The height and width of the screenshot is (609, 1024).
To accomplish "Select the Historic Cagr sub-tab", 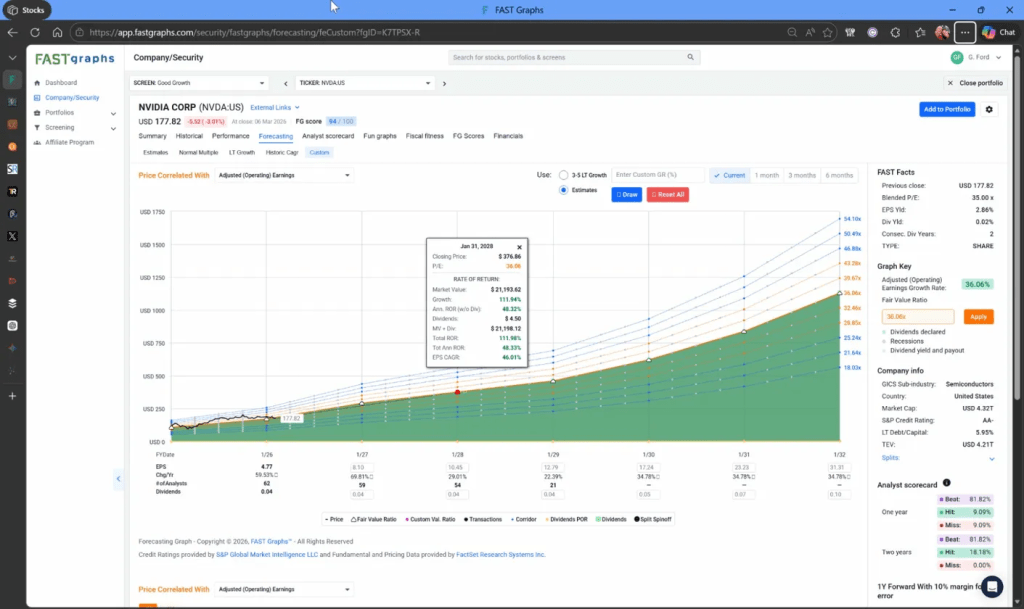I will 282,153.
